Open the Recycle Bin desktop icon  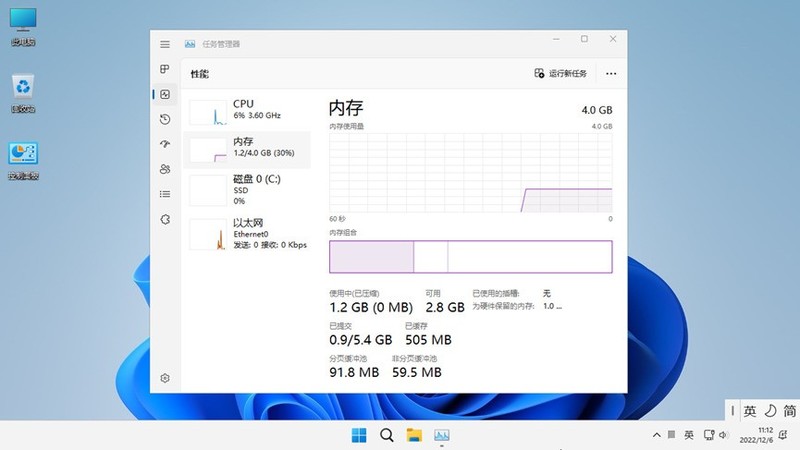point(23,94)
